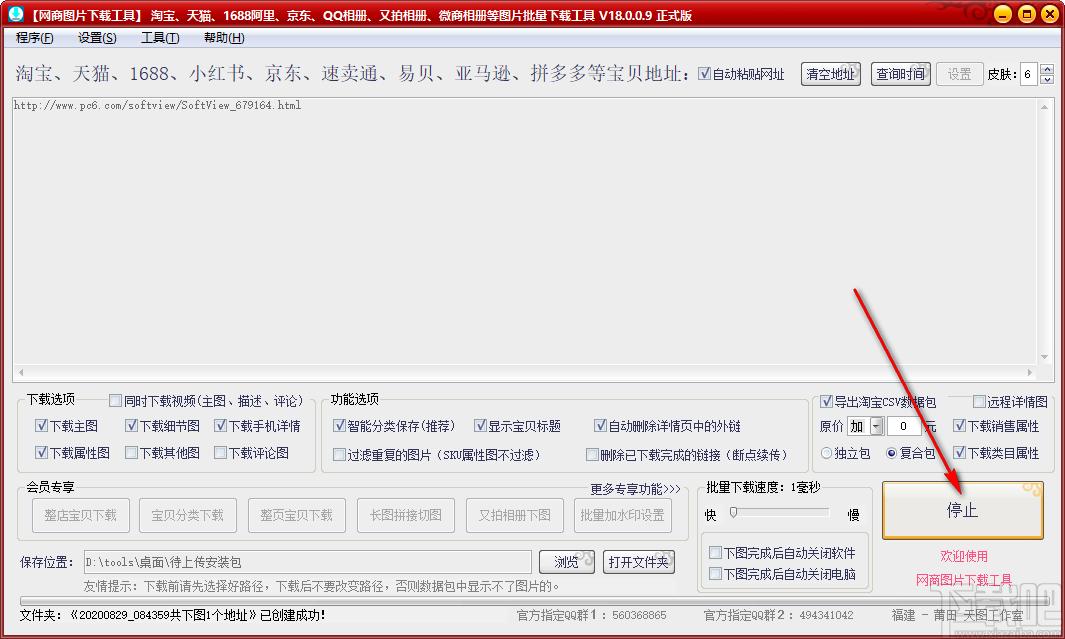Viewport: 1065px width, 639px height.
Task: Click the 文件夹 created-successfully status text
Action: [x=173, y=615]
